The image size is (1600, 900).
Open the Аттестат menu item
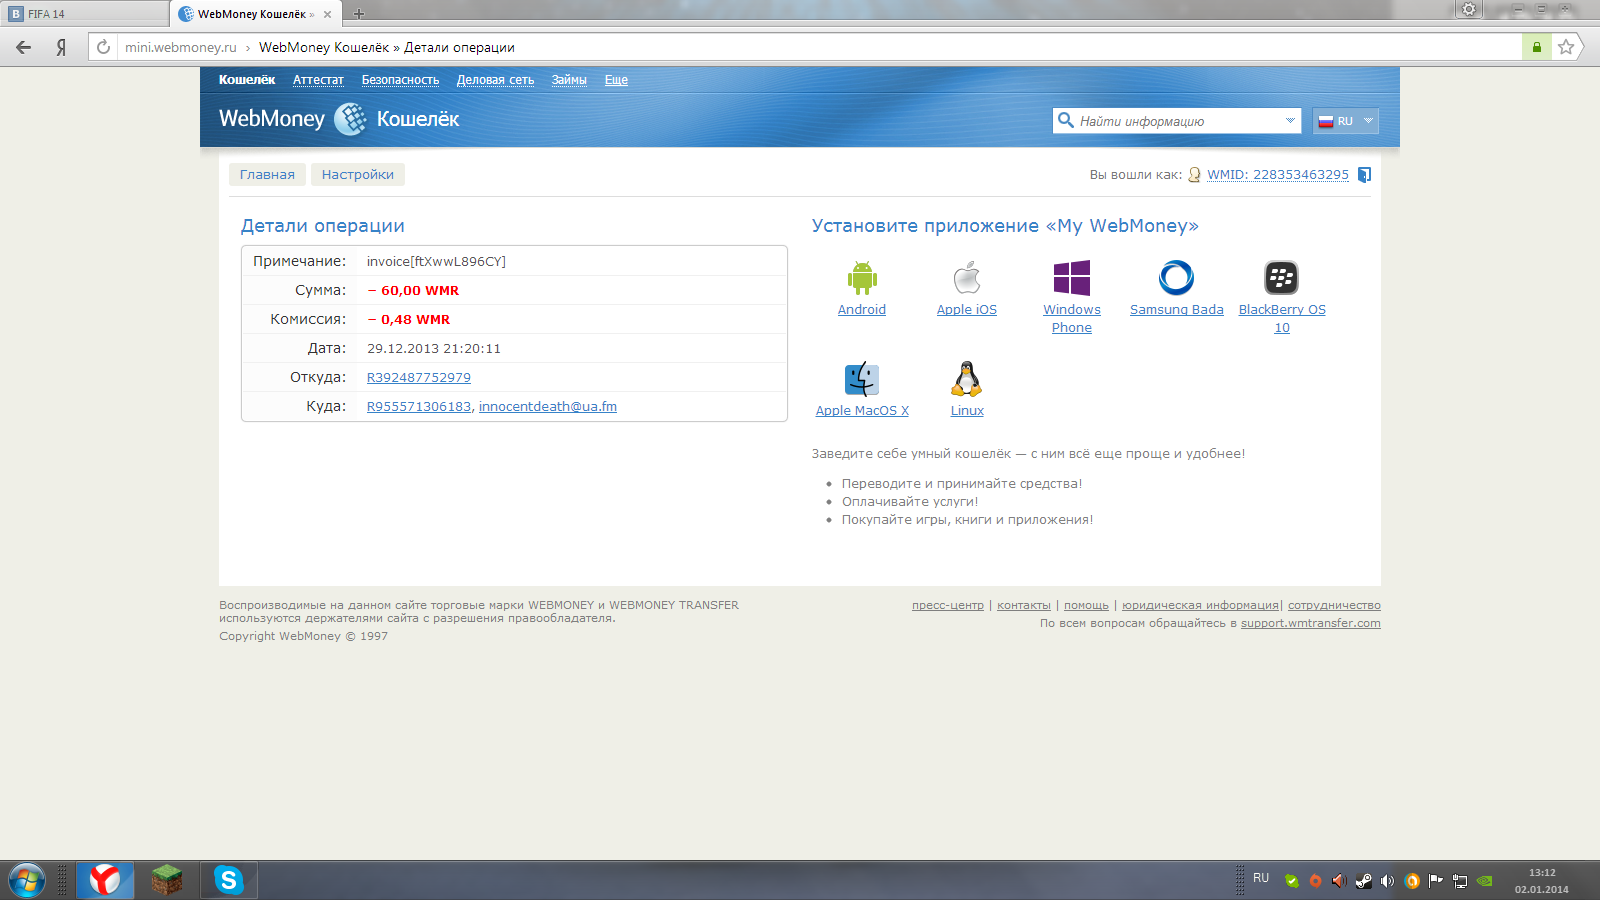[318, 80]
